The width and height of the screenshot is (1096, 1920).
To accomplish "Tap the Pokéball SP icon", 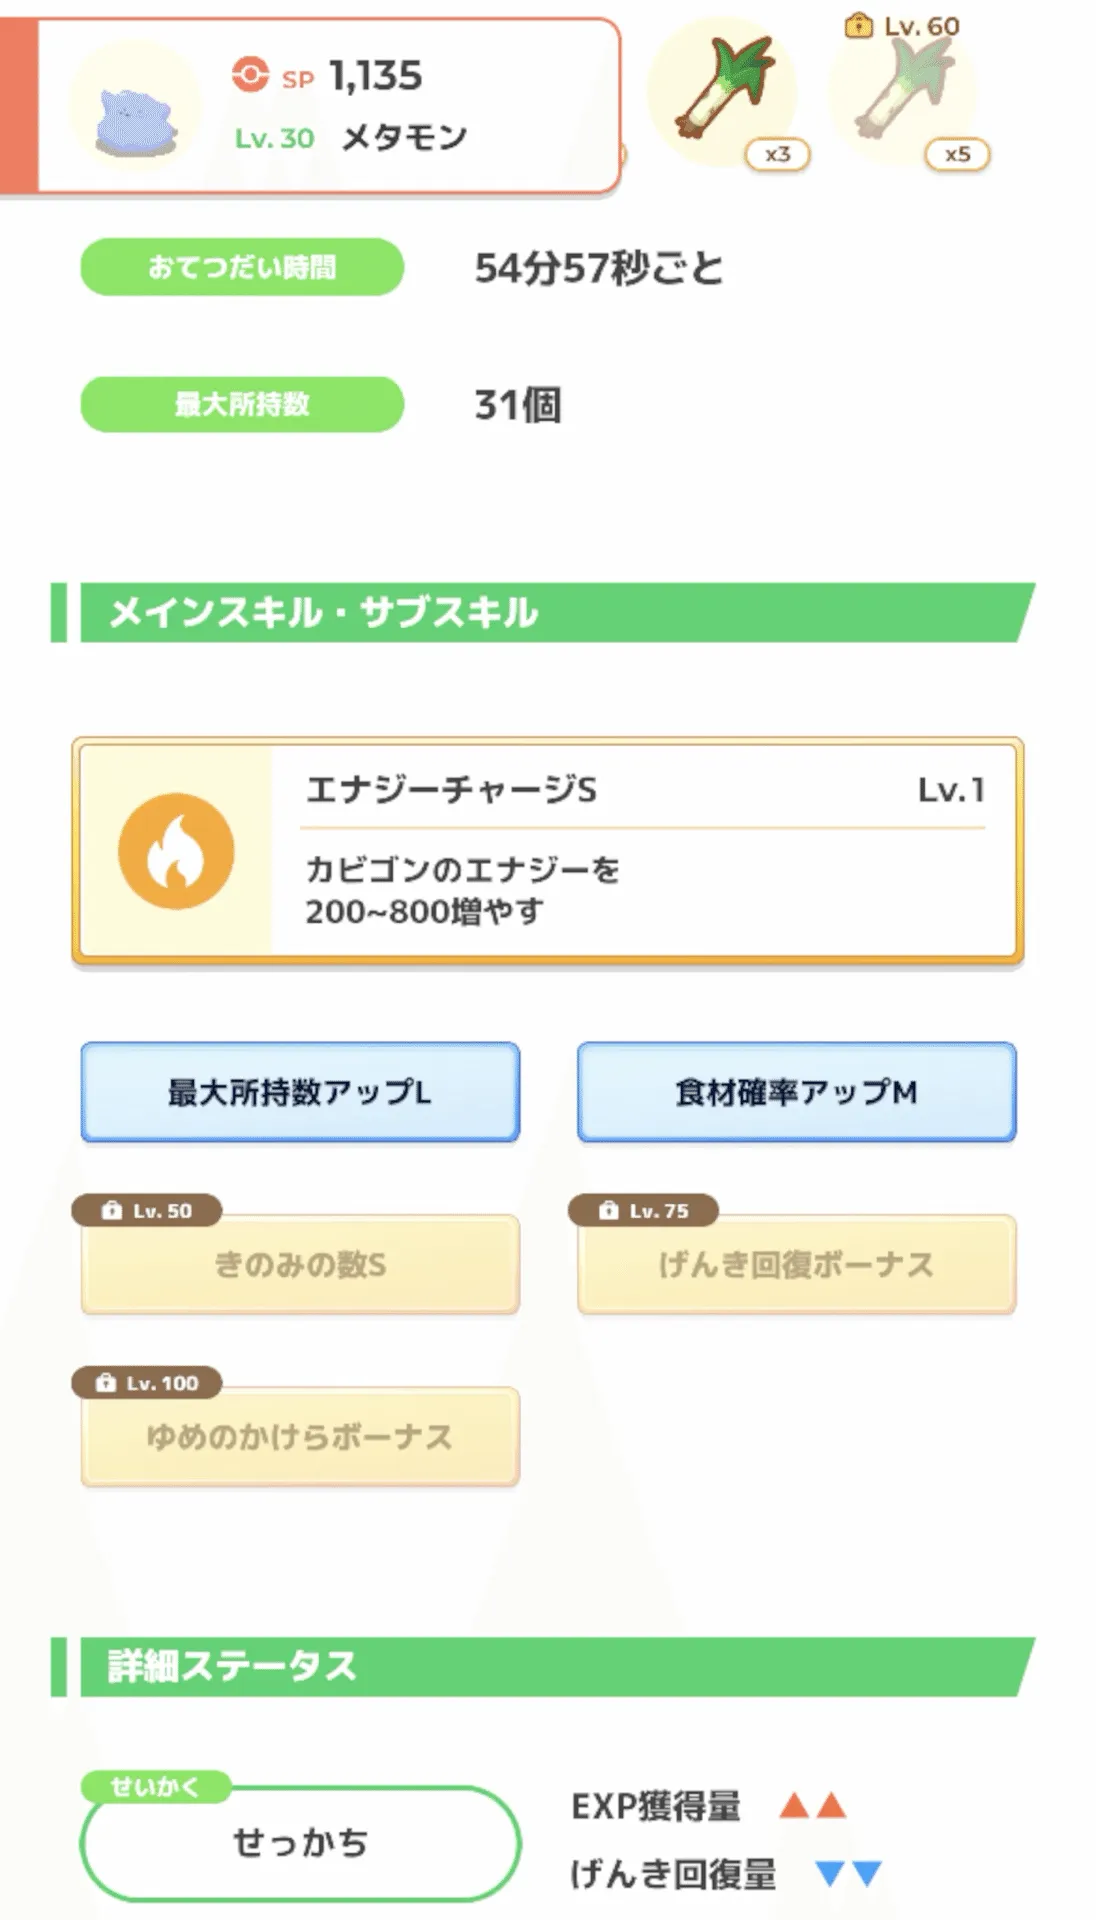I will [x=250, y=74].
